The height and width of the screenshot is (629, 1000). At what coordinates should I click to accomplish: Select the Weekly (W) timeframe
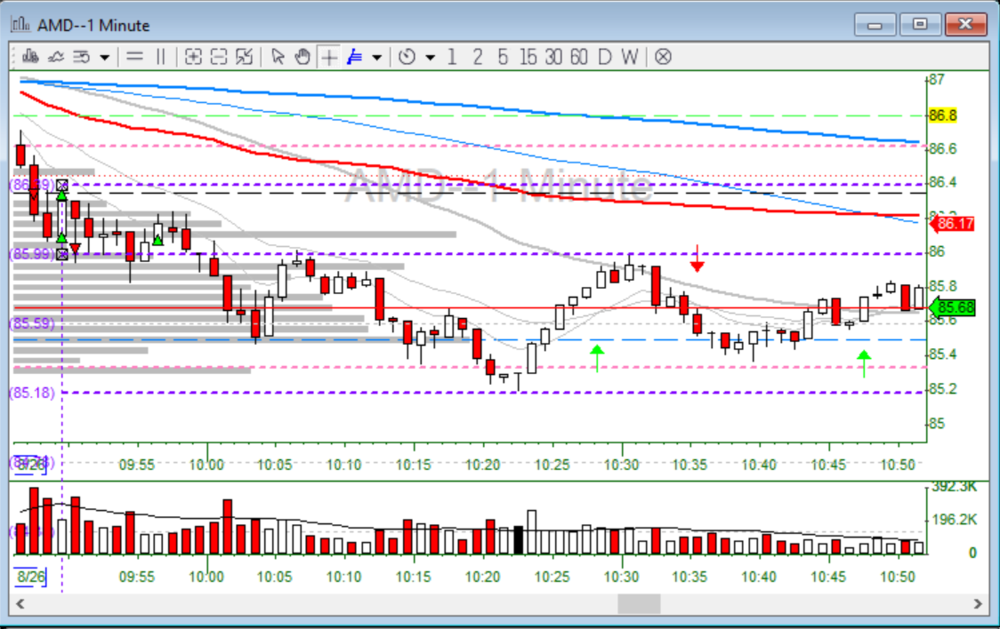(x=628, y=57)
